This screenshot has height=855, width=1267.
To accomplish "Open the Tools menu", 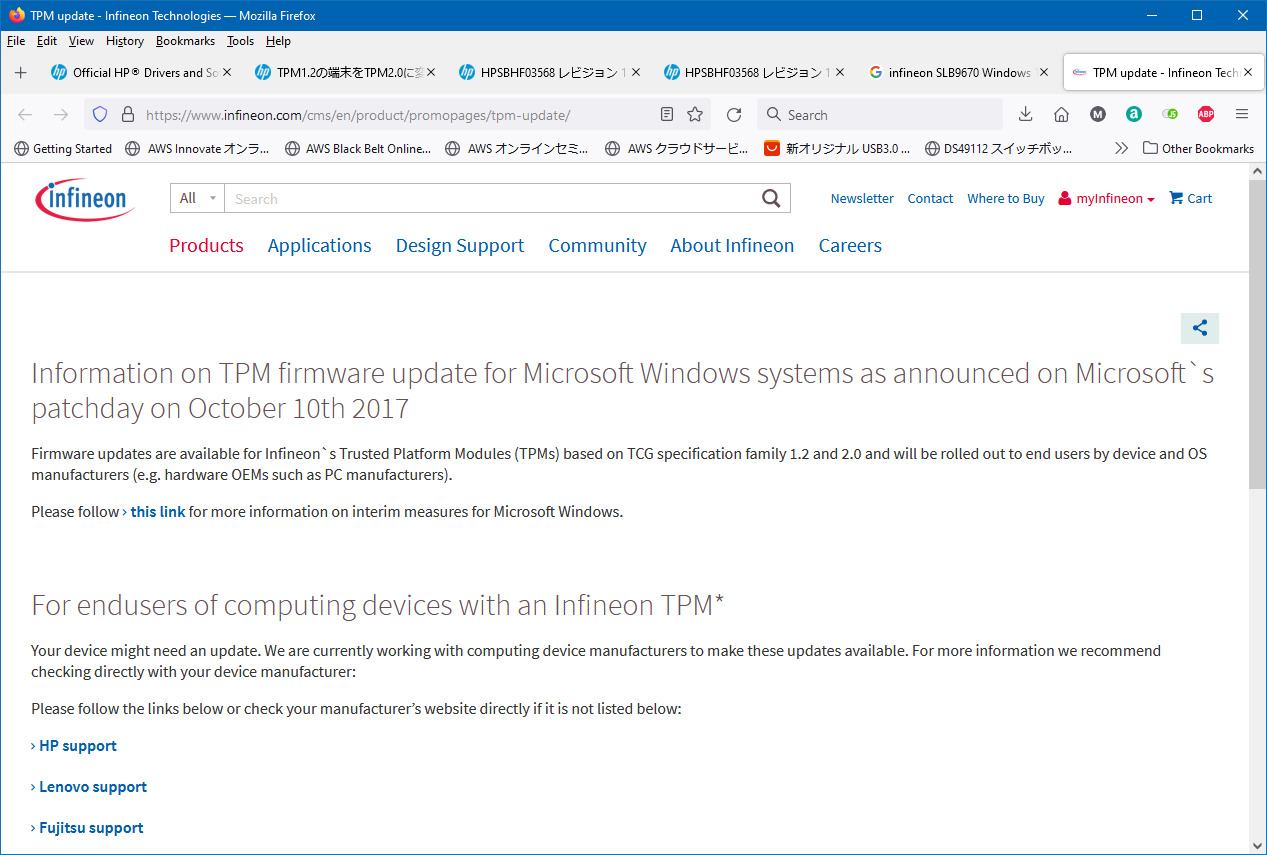I will click(x=240, y=41).
